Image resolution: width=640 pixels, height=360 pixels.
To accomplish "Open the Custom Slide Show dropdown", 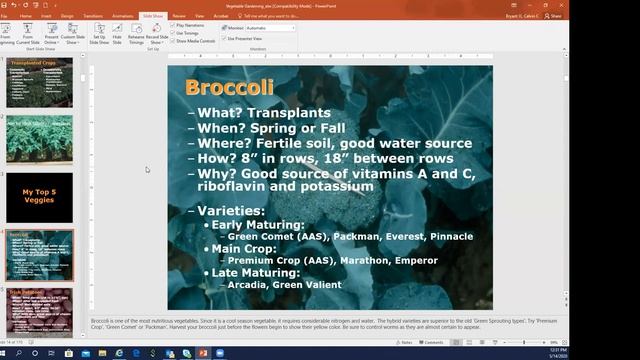I will click(x=73, y=34).
